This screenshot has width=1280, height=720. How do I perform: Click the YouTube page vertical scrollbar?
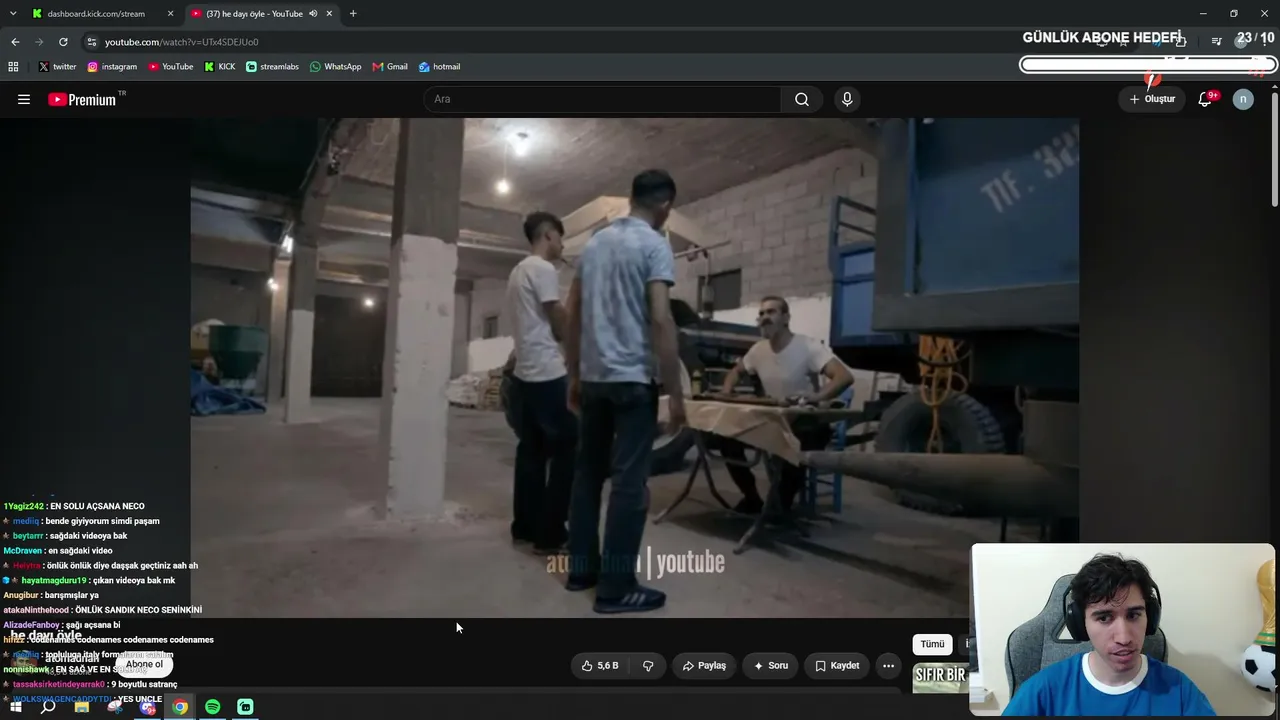[1274, 150]
